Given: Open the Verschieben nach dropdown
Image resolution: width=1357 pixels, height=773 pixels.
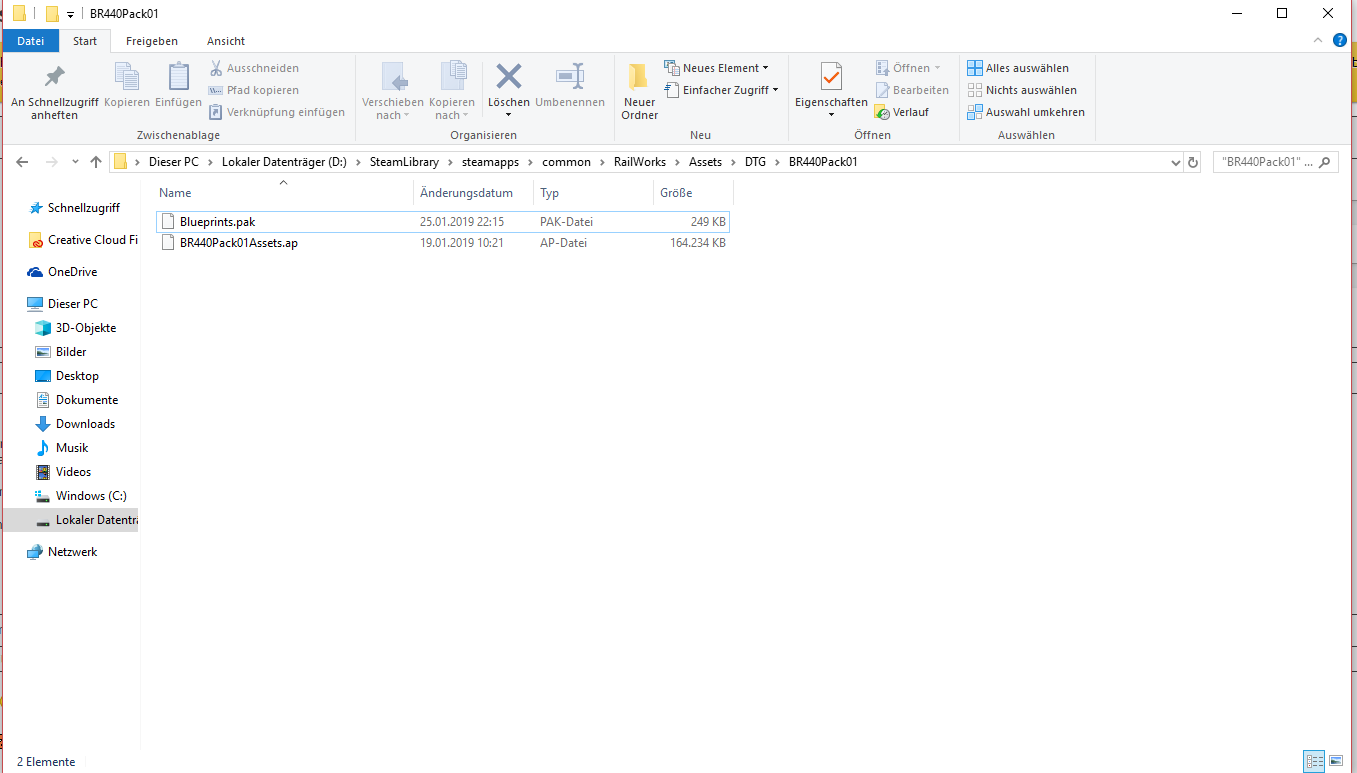Looking at the screenshot, I should 393,92.
